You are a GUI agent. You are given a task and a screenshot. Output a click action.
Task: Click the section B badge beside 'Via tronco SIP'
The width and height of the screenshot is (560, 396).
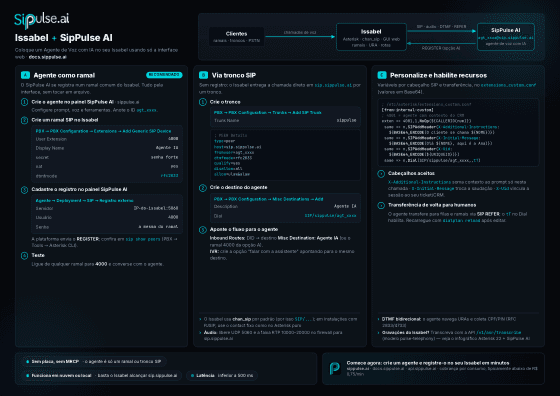(x=203, y=75)
